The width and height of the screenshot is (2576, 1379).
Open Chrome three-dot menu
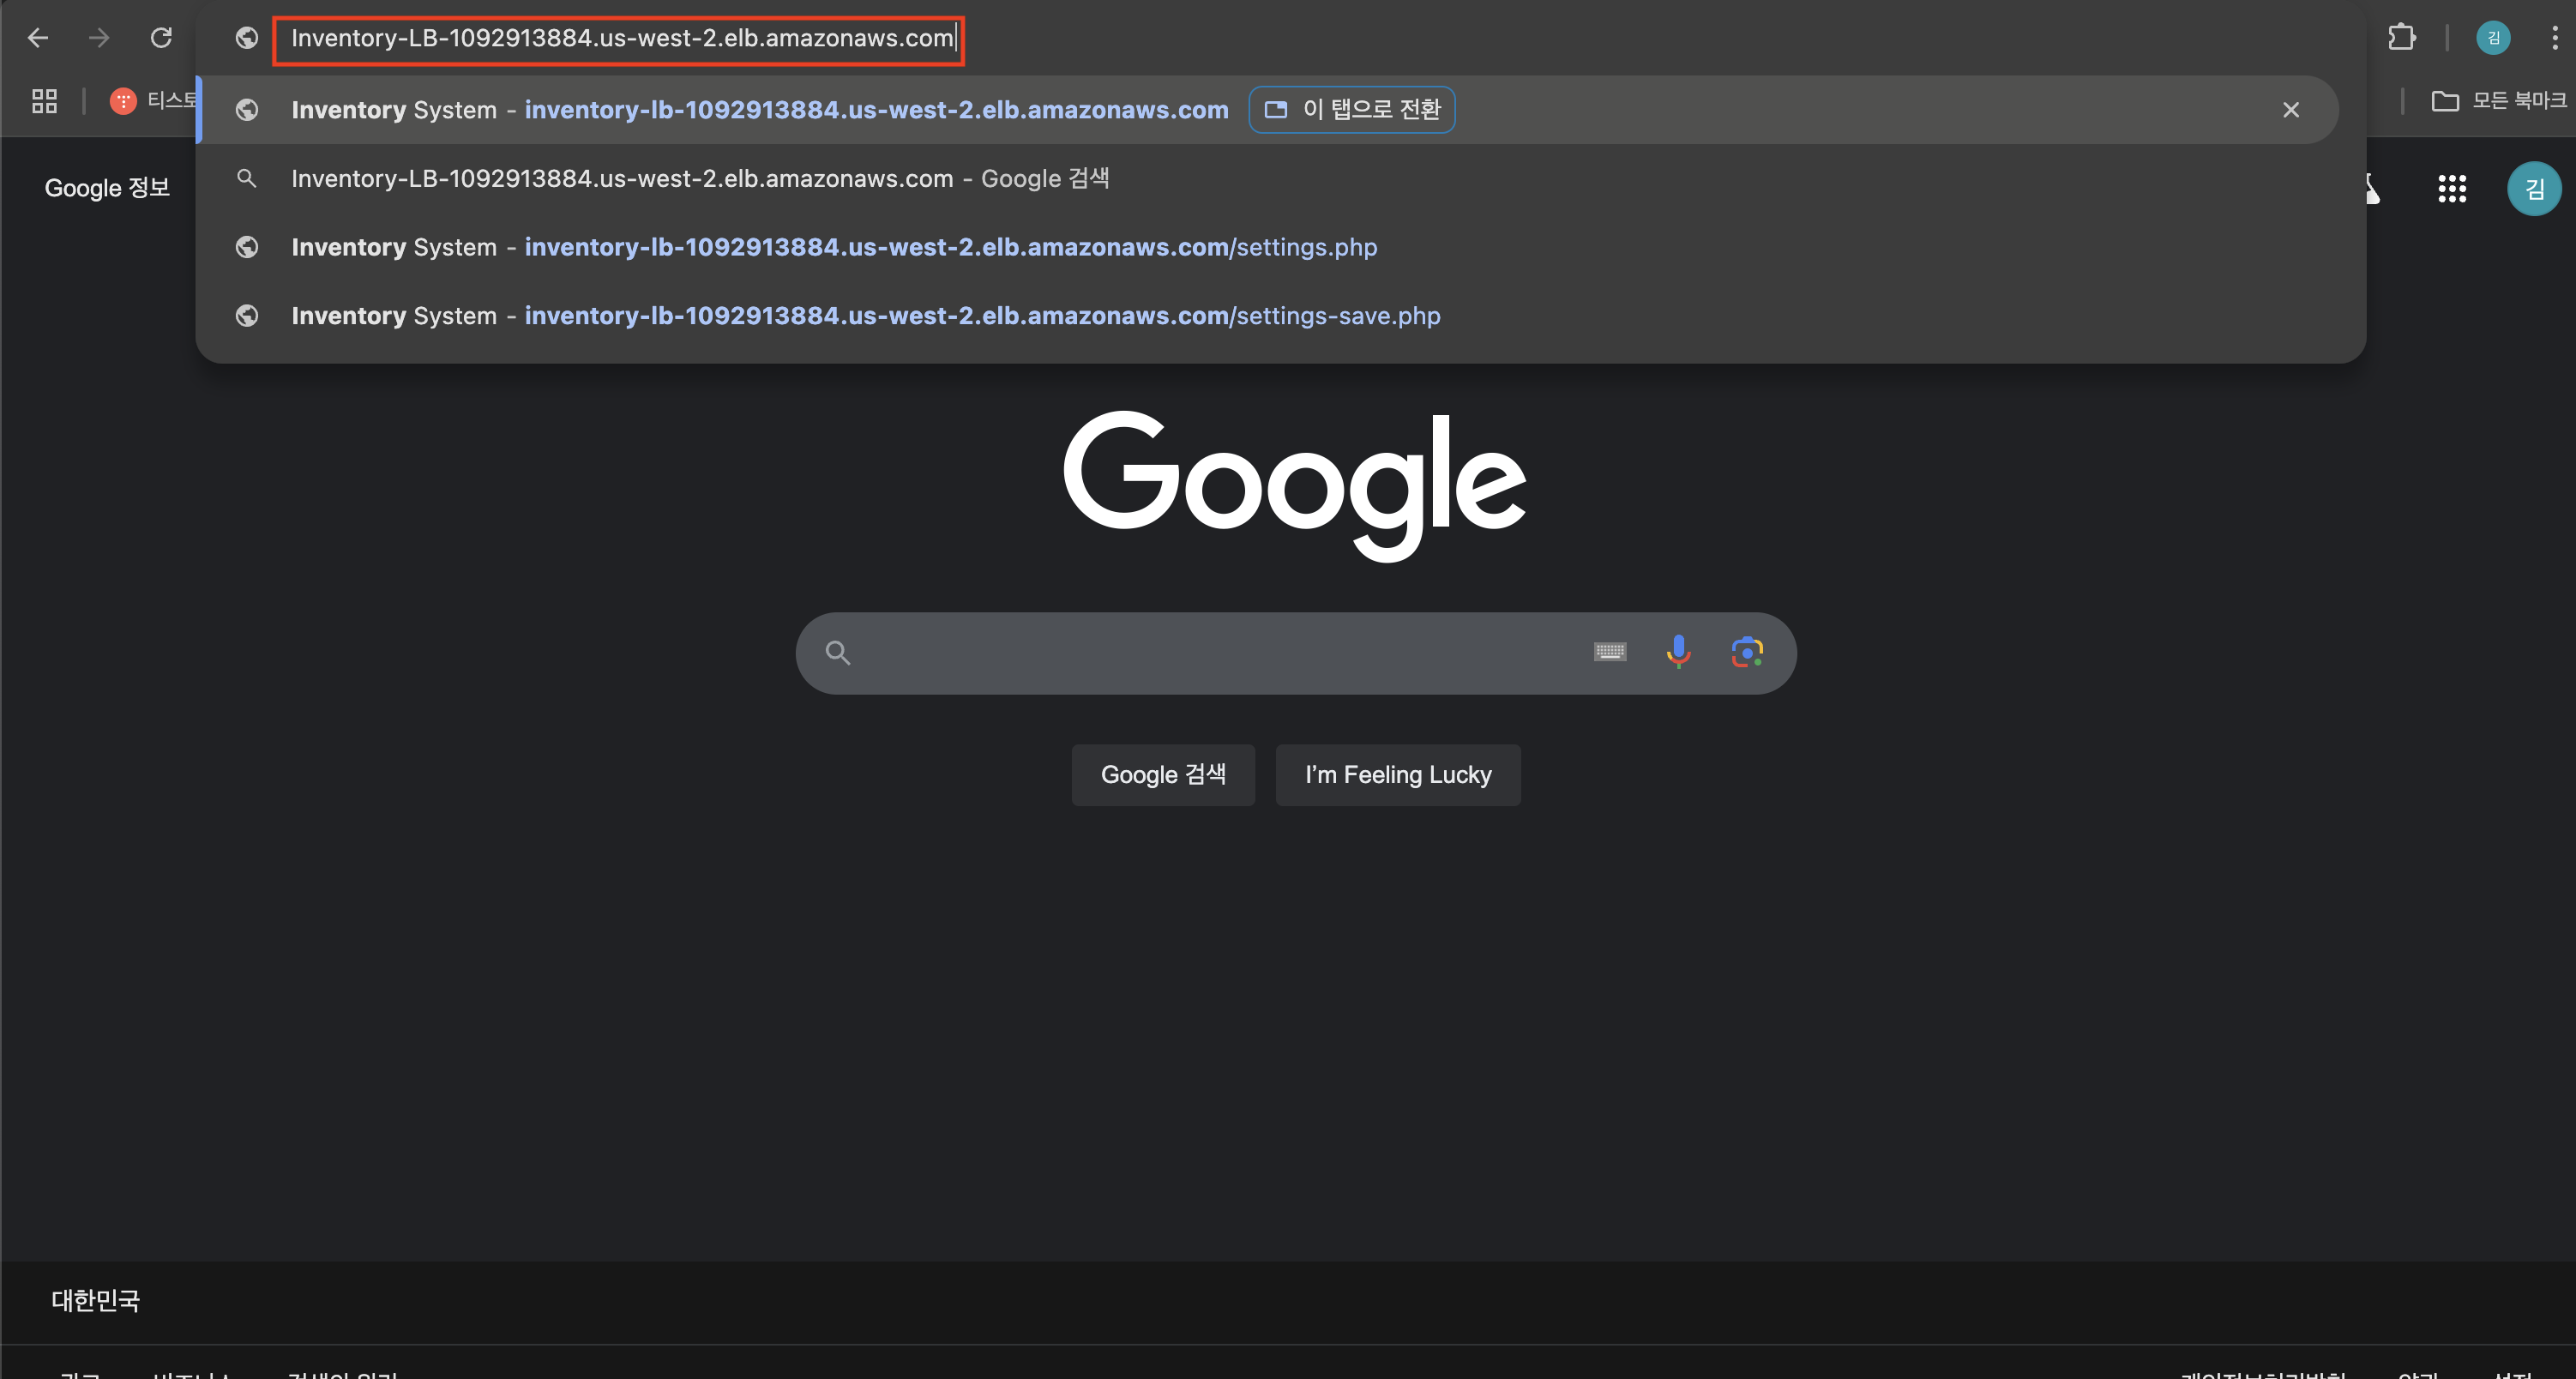tap(2554, 38)
